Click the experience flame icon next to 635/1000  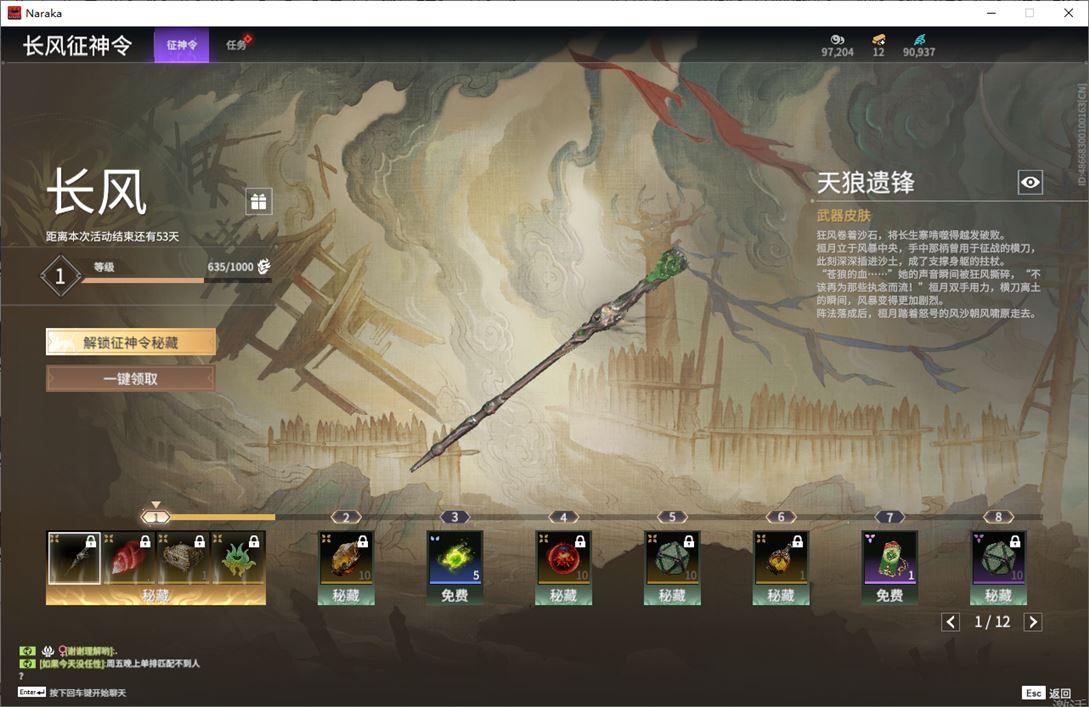[264, 266]
